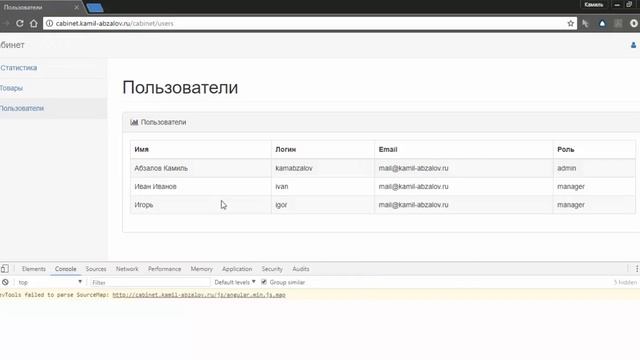Switch to the Console DevTools tab

click(x=65, y=269)
